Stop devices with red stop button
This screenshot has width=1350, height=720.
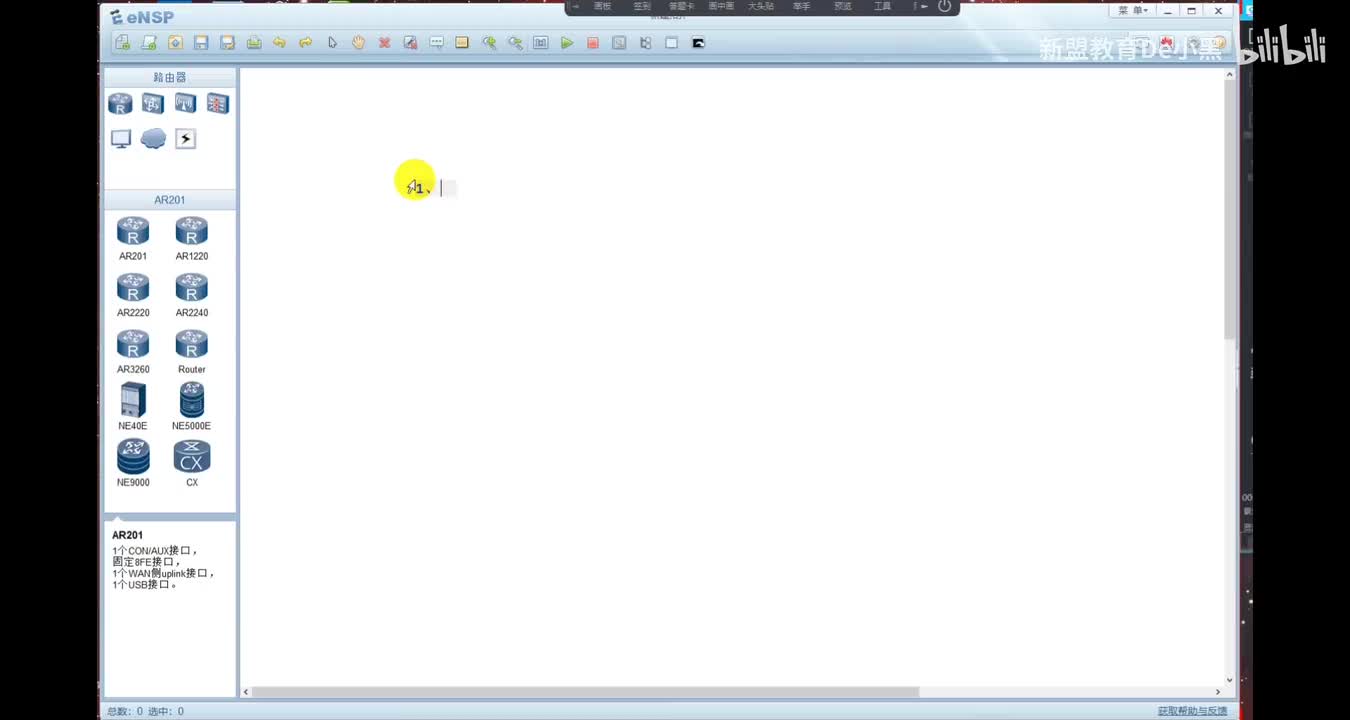point(593,43)
